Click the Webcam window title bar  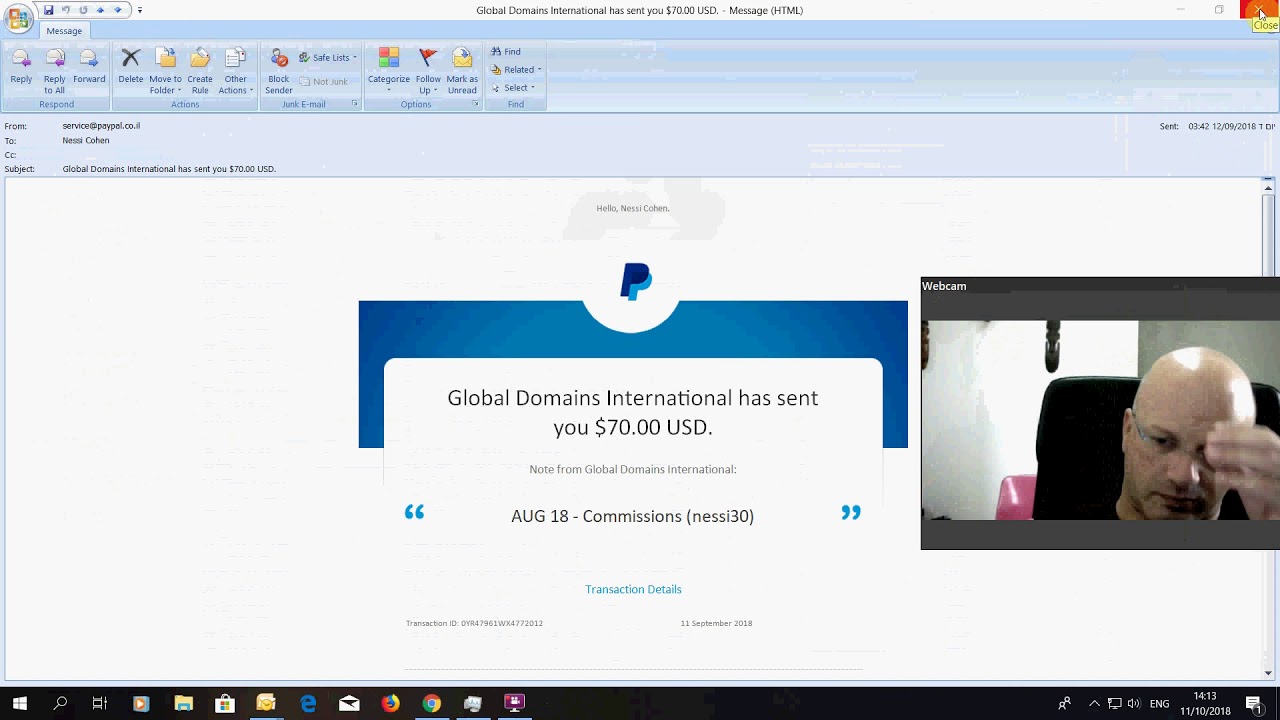pyautogui.click(x=1100, y=286)
